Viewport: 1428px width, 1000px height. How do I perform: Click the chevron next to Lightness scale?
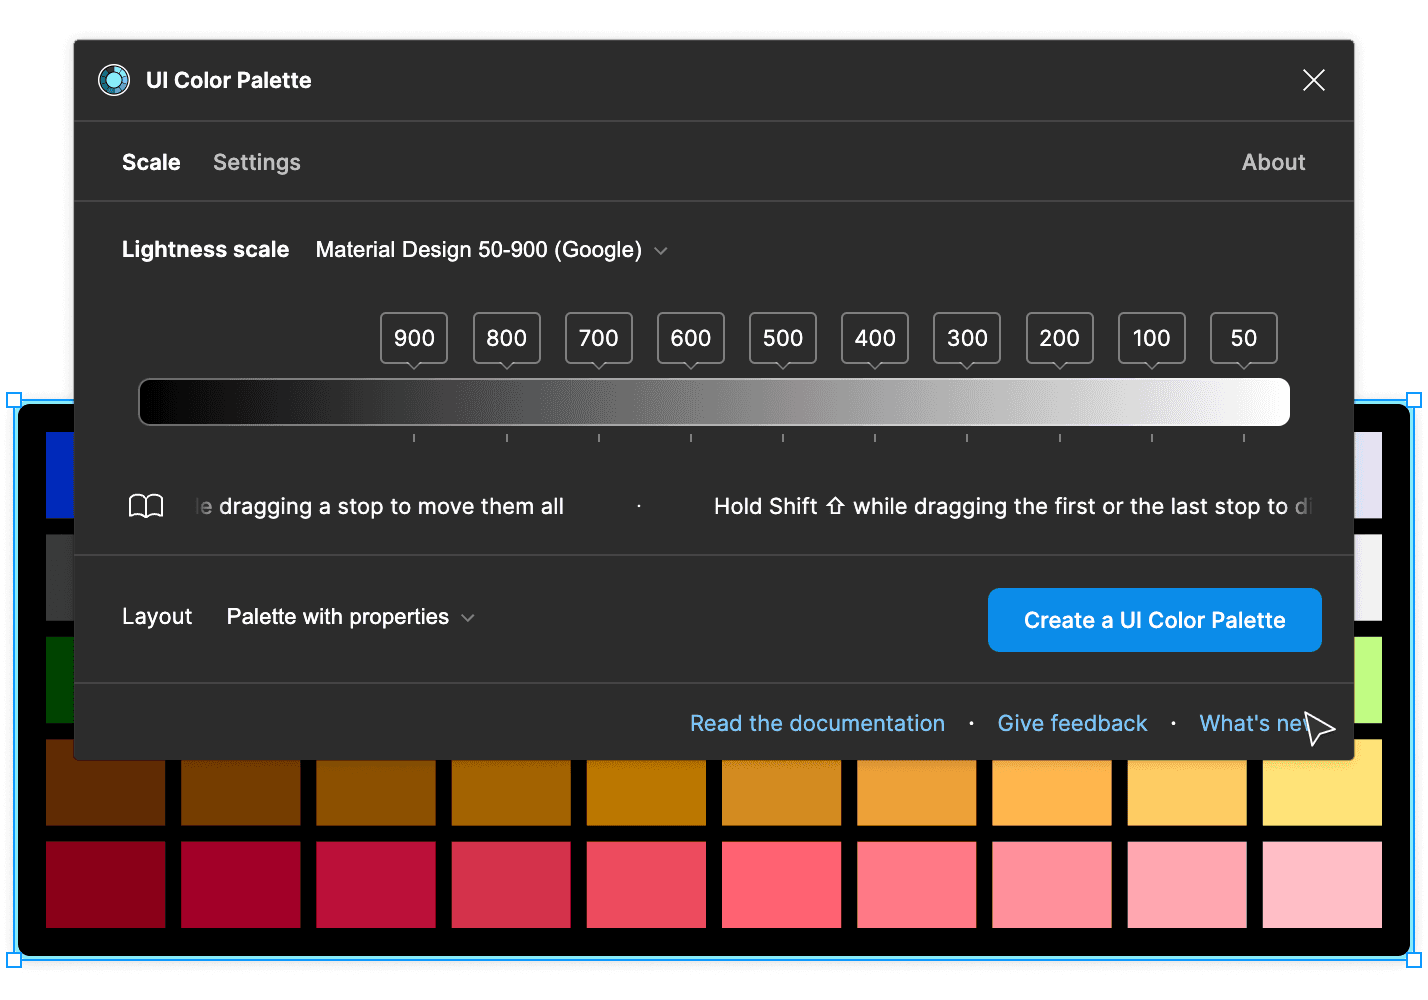pos(660,251)
